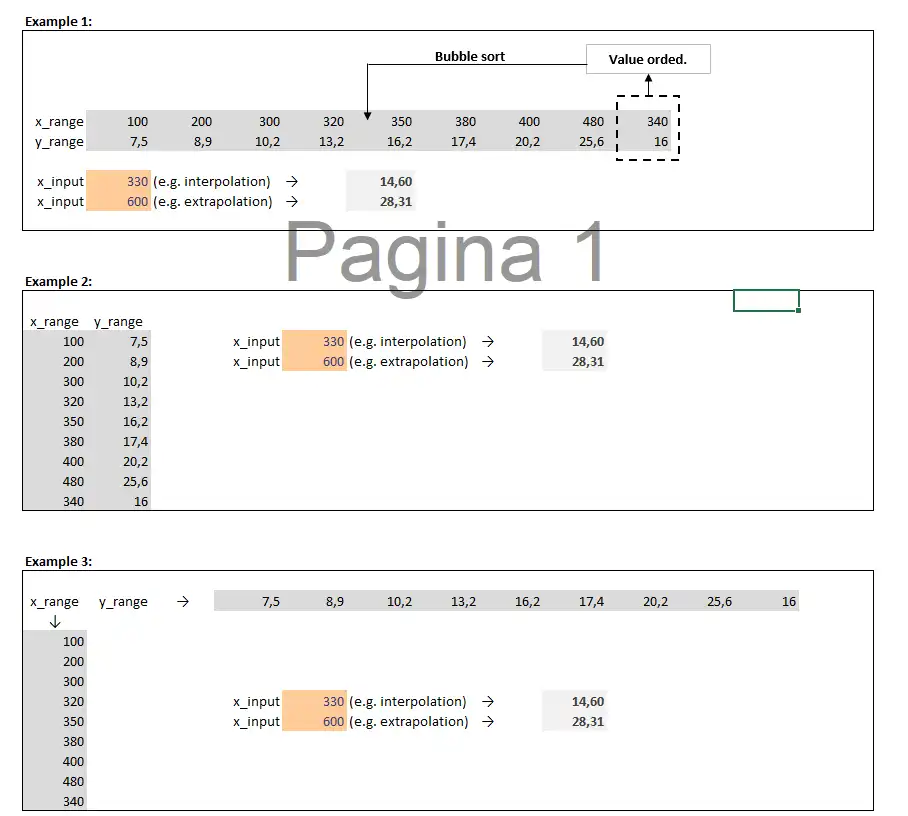The height and width of the screenshot is (816, 908).
Task: Click the 'Bubble sort' label in Example 1
Action: pyautogui.click(x=470, y=56)
